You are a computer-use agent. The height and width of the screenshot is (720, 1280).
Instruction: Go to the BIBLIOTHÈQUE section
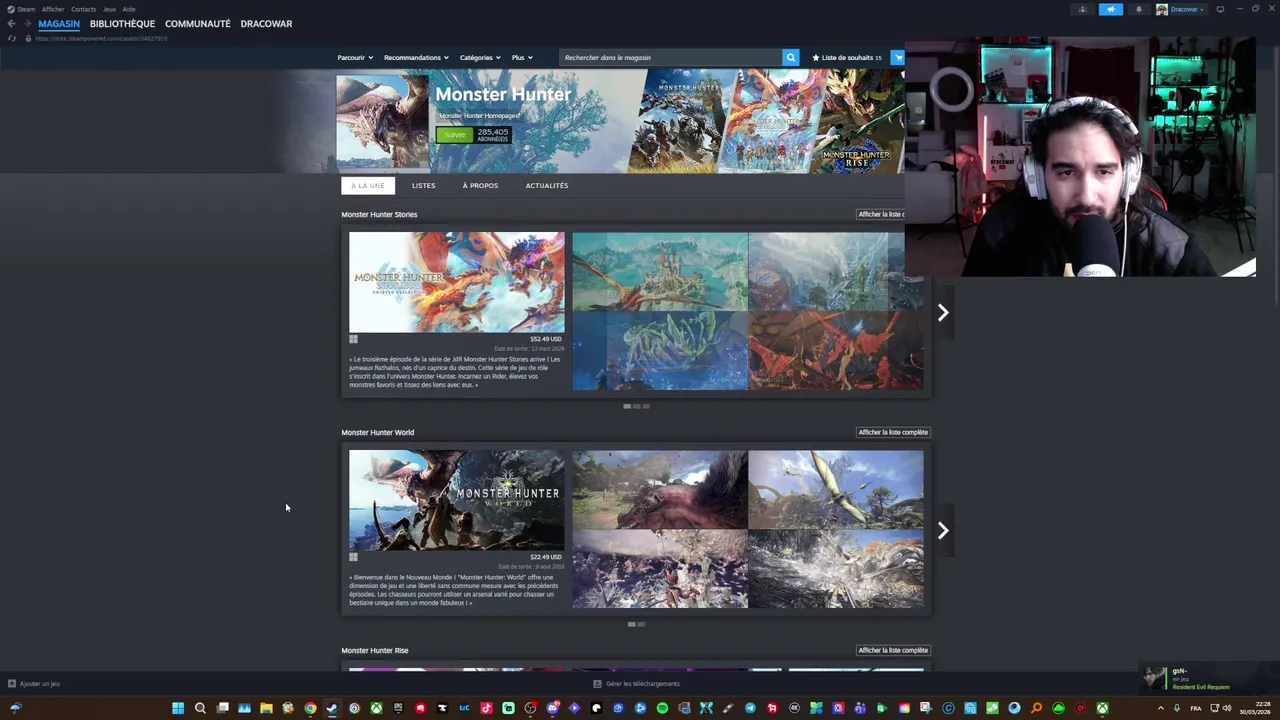click(x=122, y=24)
